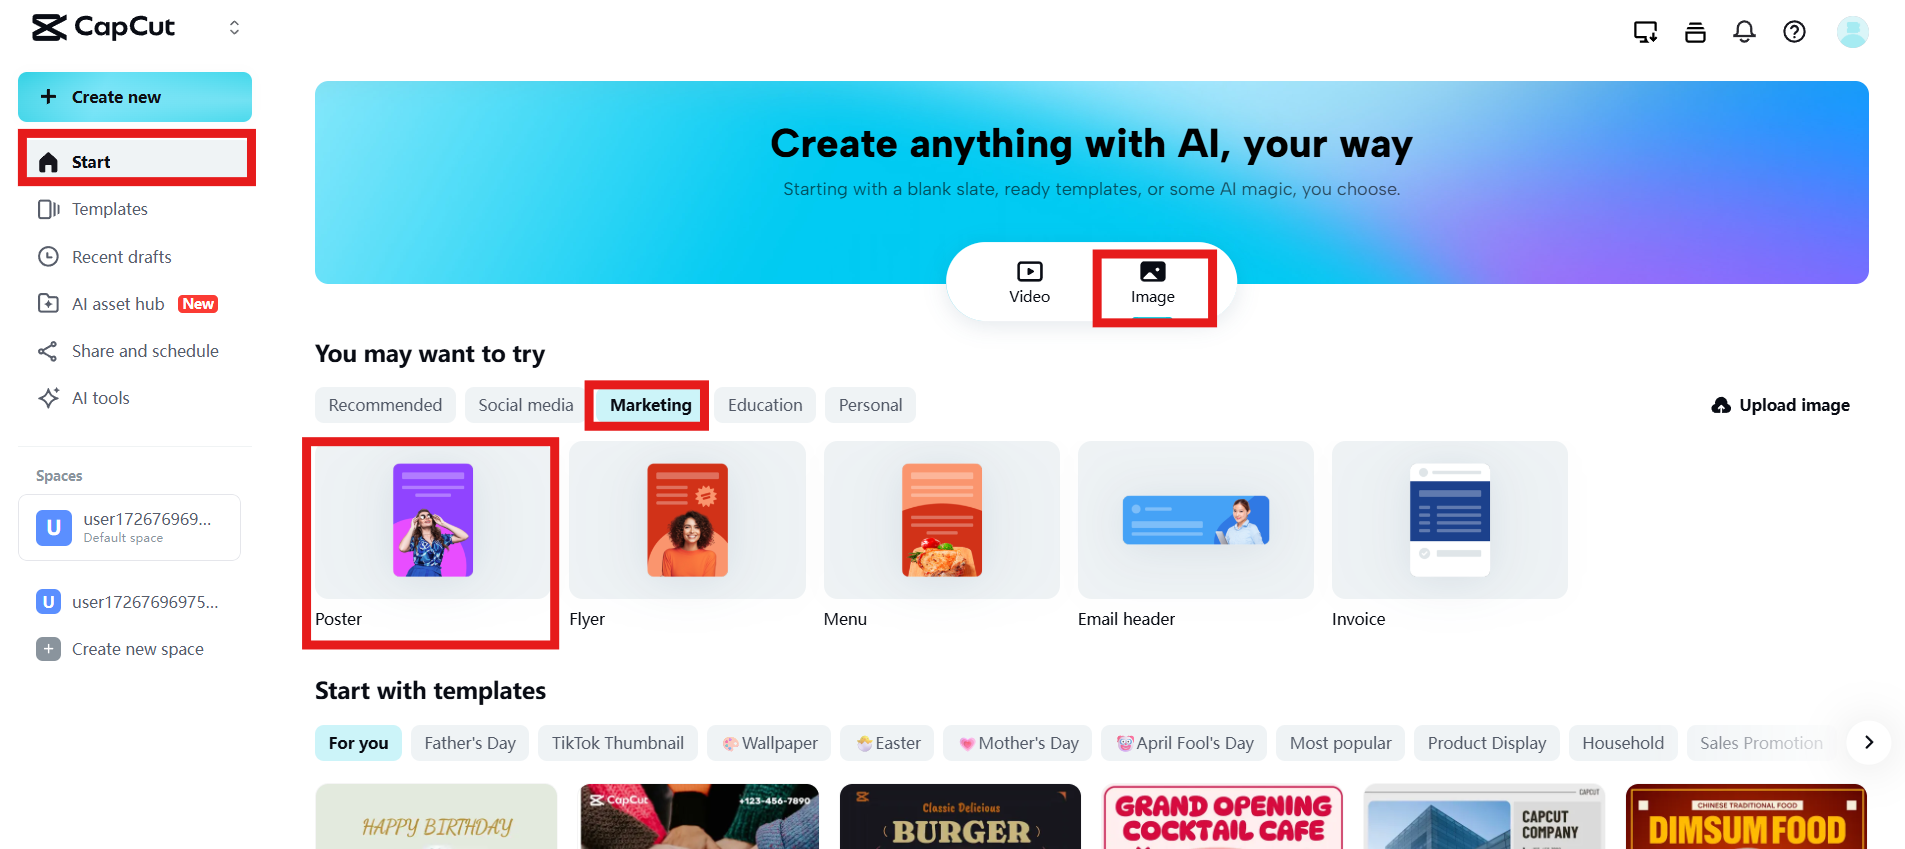Select the Education category tab
1905x849 pixels.
point(765,405)
